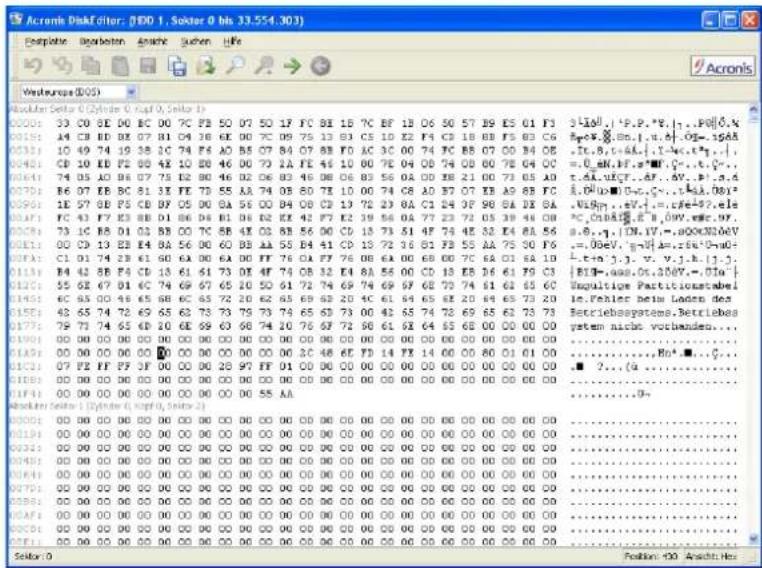Click the 'le.Fehler beim Laden des' ASCII text
762x568 pixels.
coord(650,299)
